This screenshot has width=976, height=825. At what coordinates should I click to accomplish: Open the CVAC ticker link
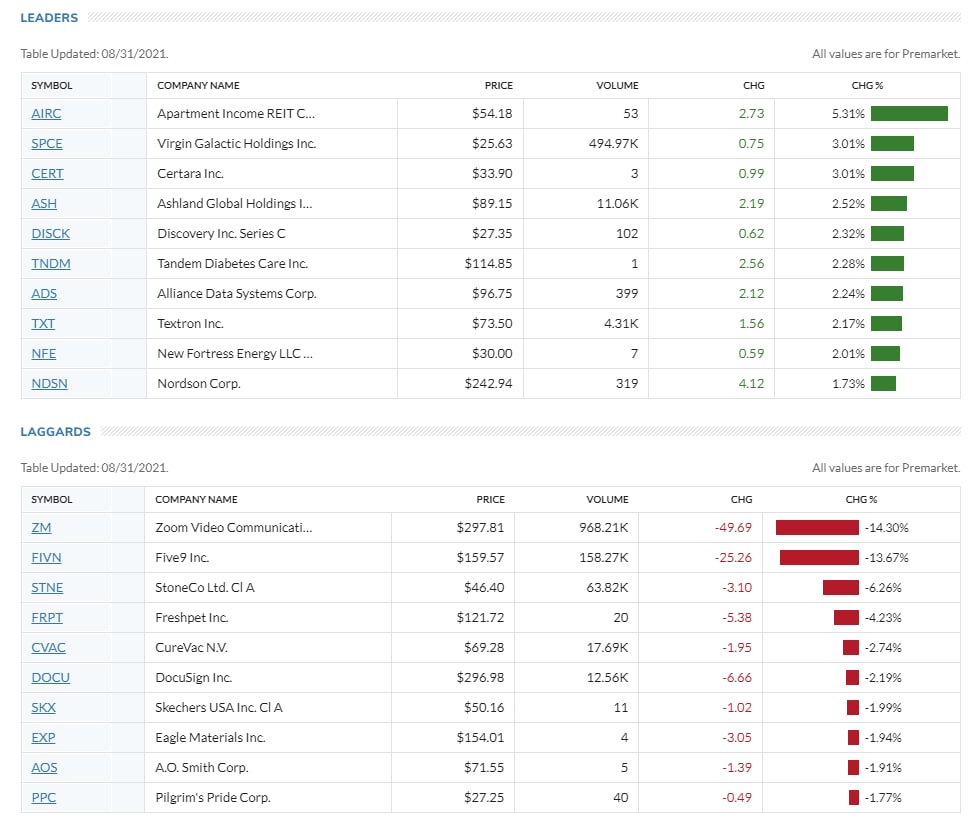click(x=48, y=648)
